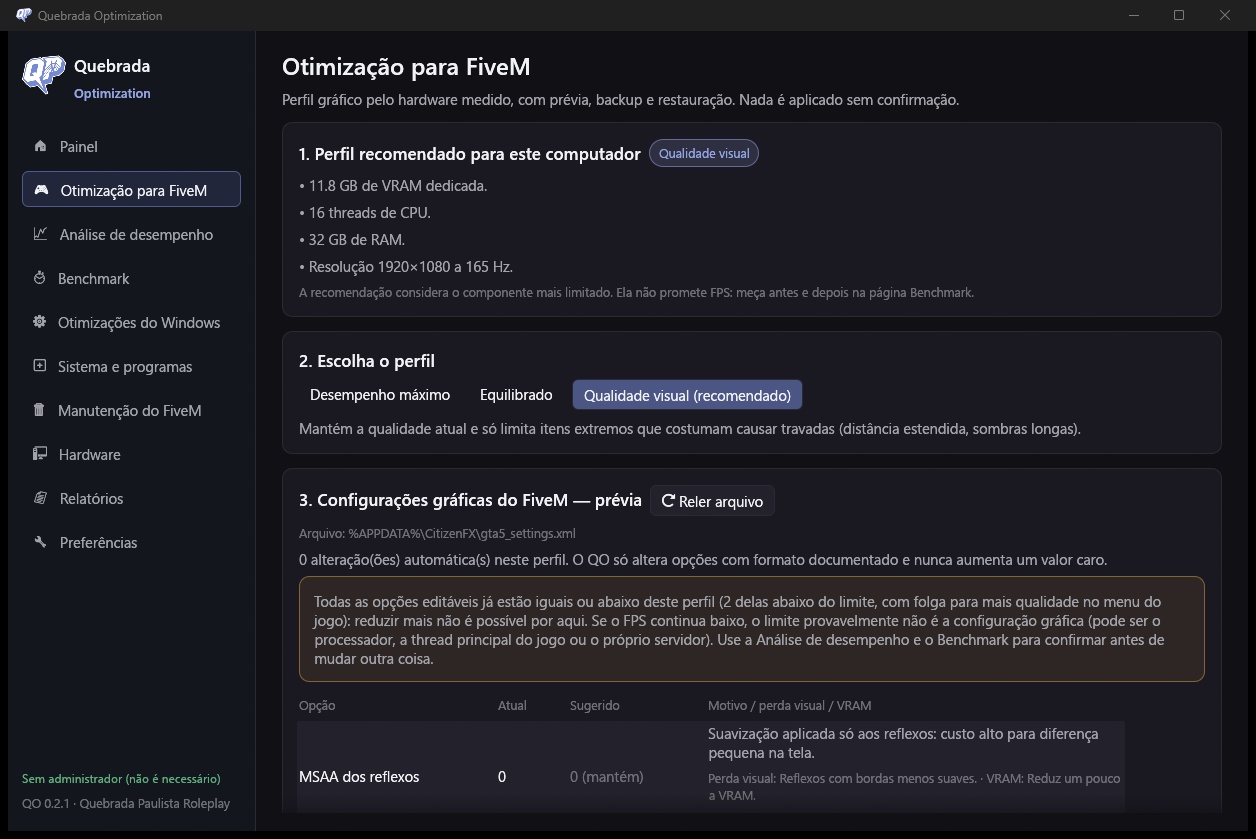Open the Preferências page label
Image resolution: width=1256 pixels, height=839 pixels.
pyautogui.click(x=99, y=543)
